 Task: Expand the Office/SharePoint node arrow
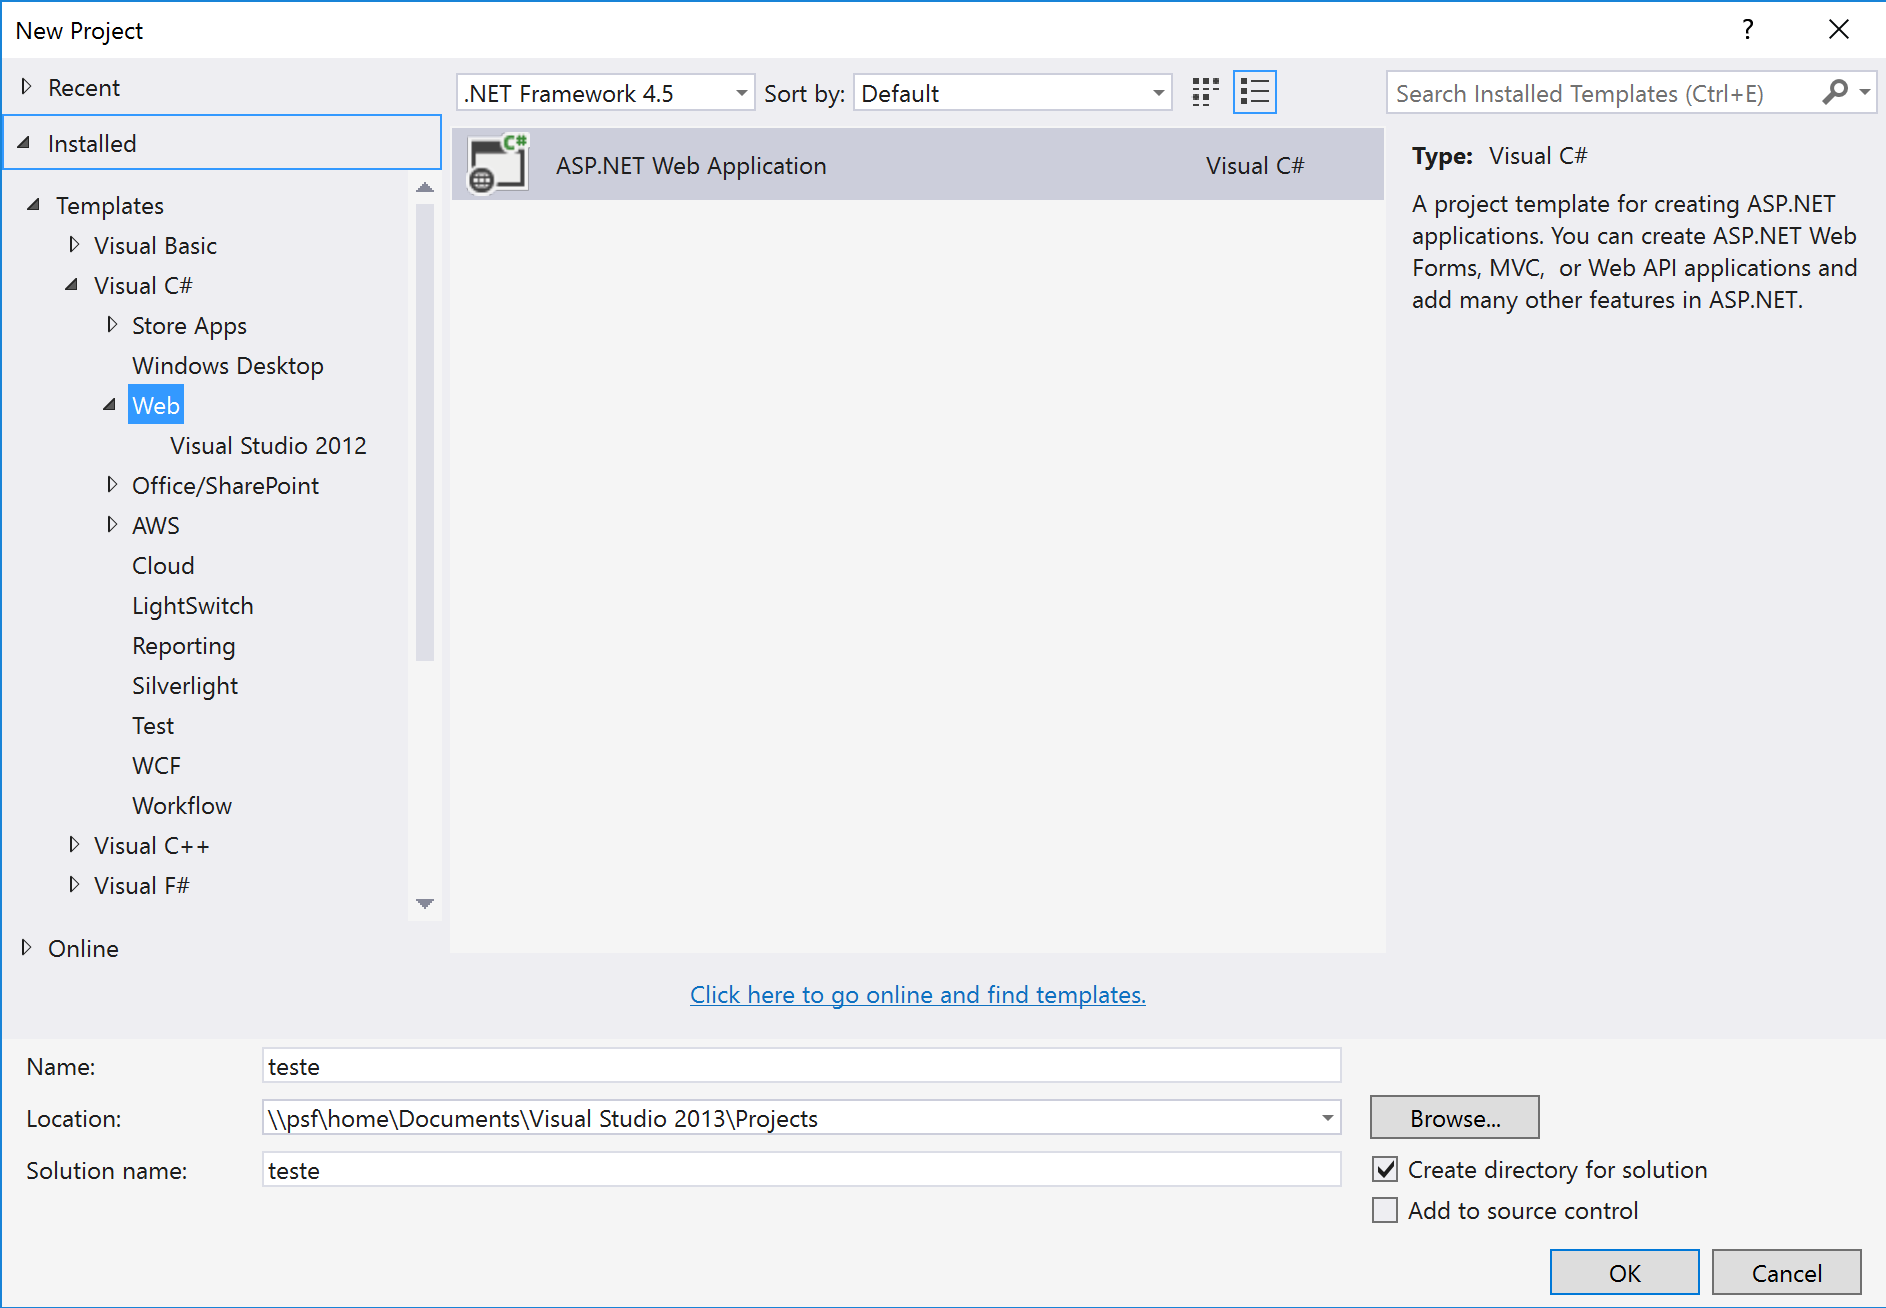coord(111,485)
